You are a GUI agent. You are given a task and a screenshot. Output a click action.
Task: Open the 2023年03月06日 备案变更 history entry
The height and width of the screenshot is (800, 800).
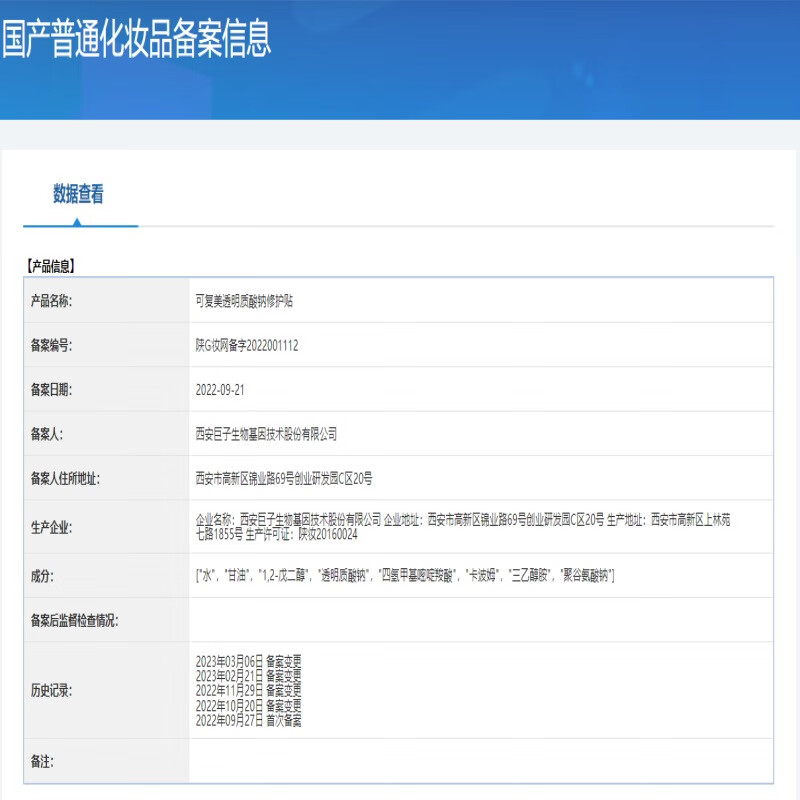click(248, 661)
